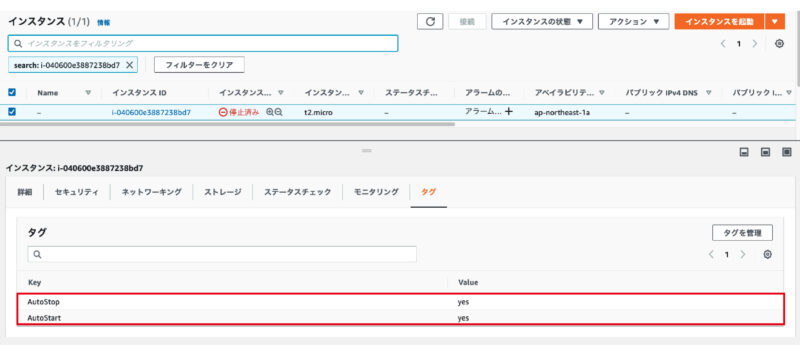Expand launch instance options arrow

click(775, 21)
